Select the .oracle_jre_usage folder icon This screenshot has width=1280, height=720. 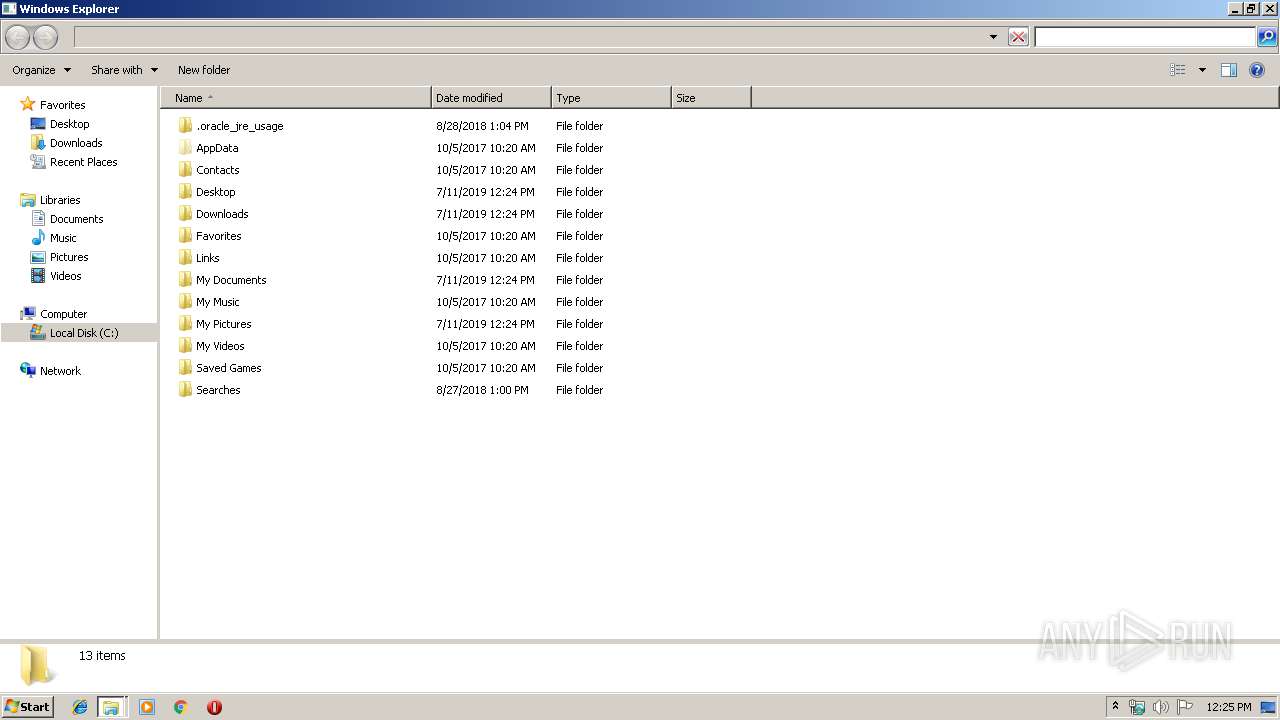pos(185,126)
